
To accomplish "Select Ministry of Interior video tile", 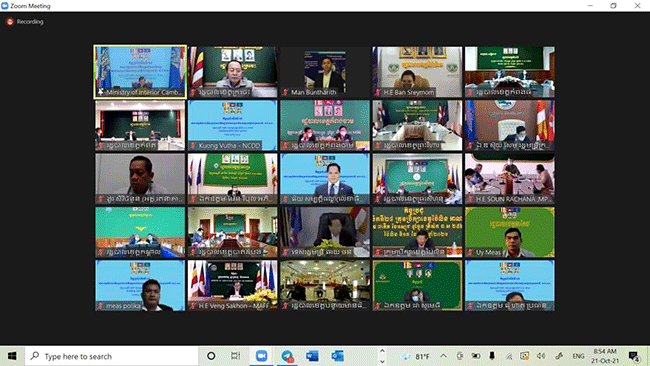I will tap(140, 72).
